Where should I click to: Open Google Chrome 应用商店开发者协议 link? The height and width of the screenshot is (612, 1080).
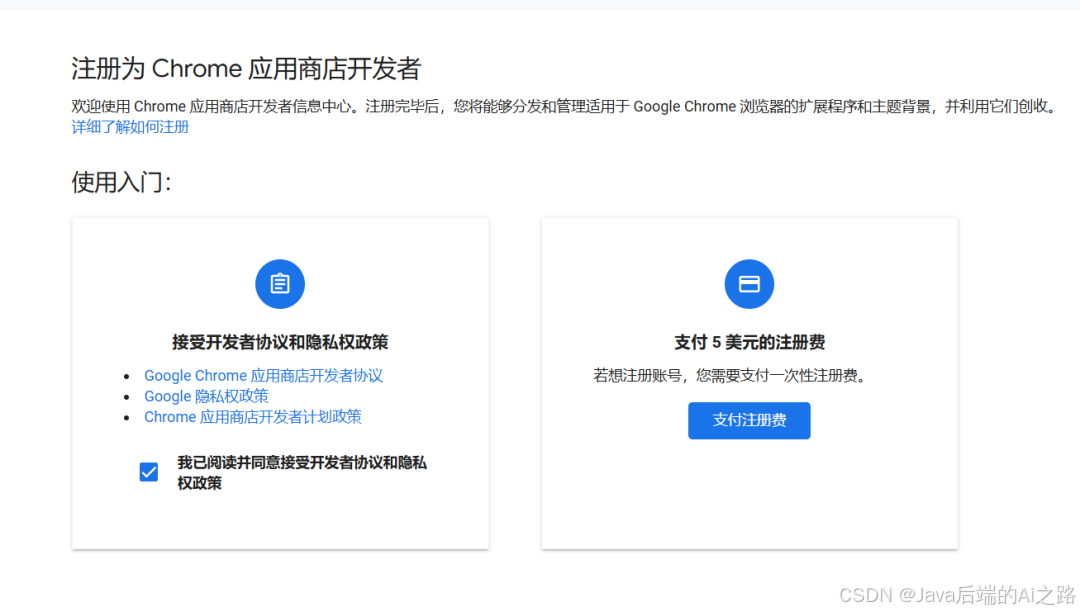tap(263, 375)
